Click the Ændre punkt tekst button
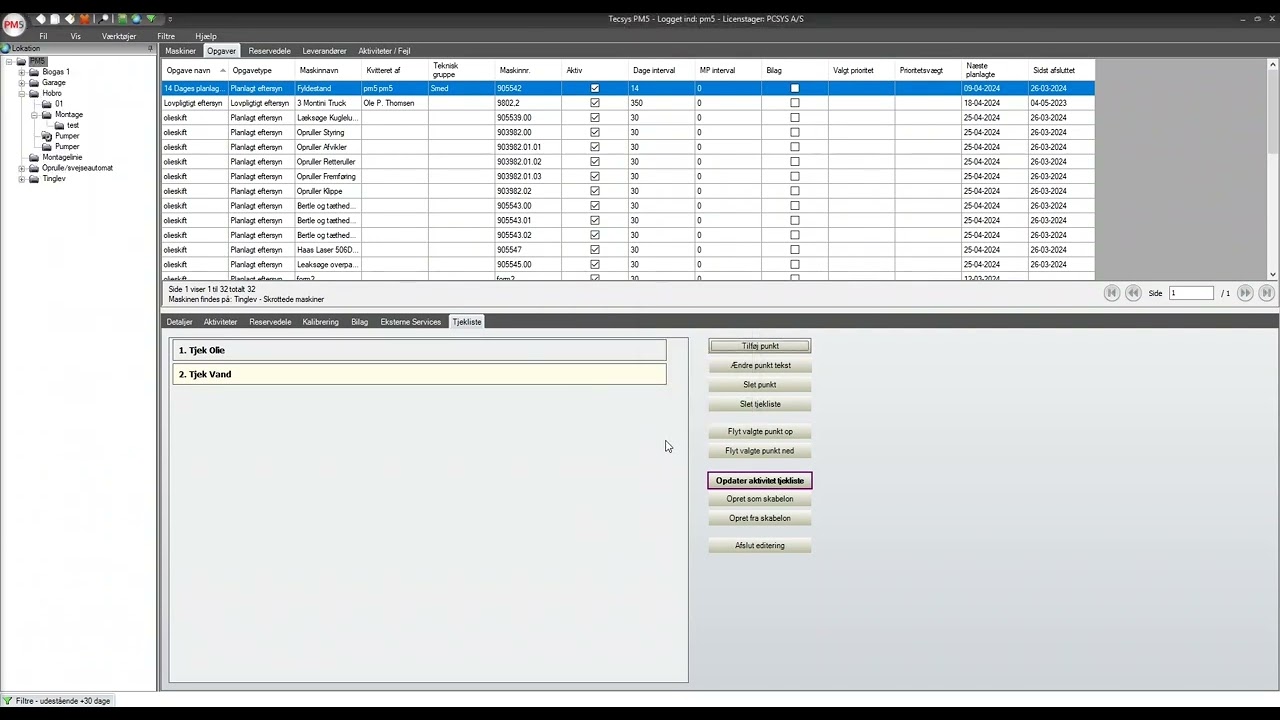The image size is (1280, 720). click(x=760, y=365)
